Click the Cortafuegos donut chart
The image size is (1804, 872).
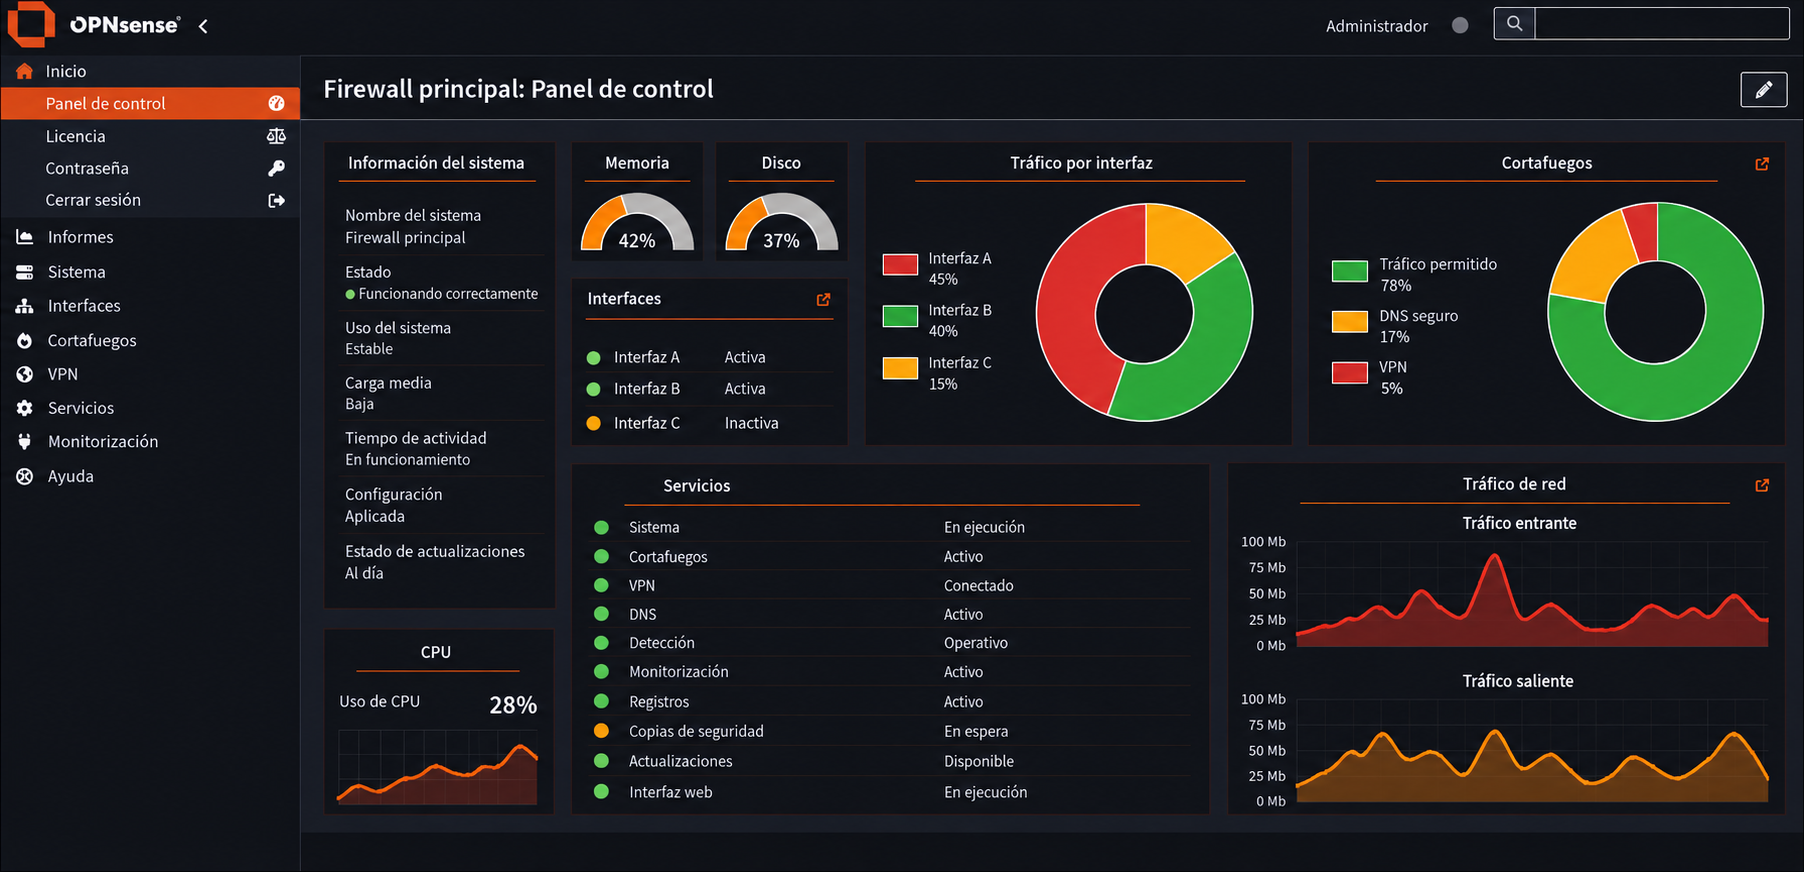(x=1655, y=312)
